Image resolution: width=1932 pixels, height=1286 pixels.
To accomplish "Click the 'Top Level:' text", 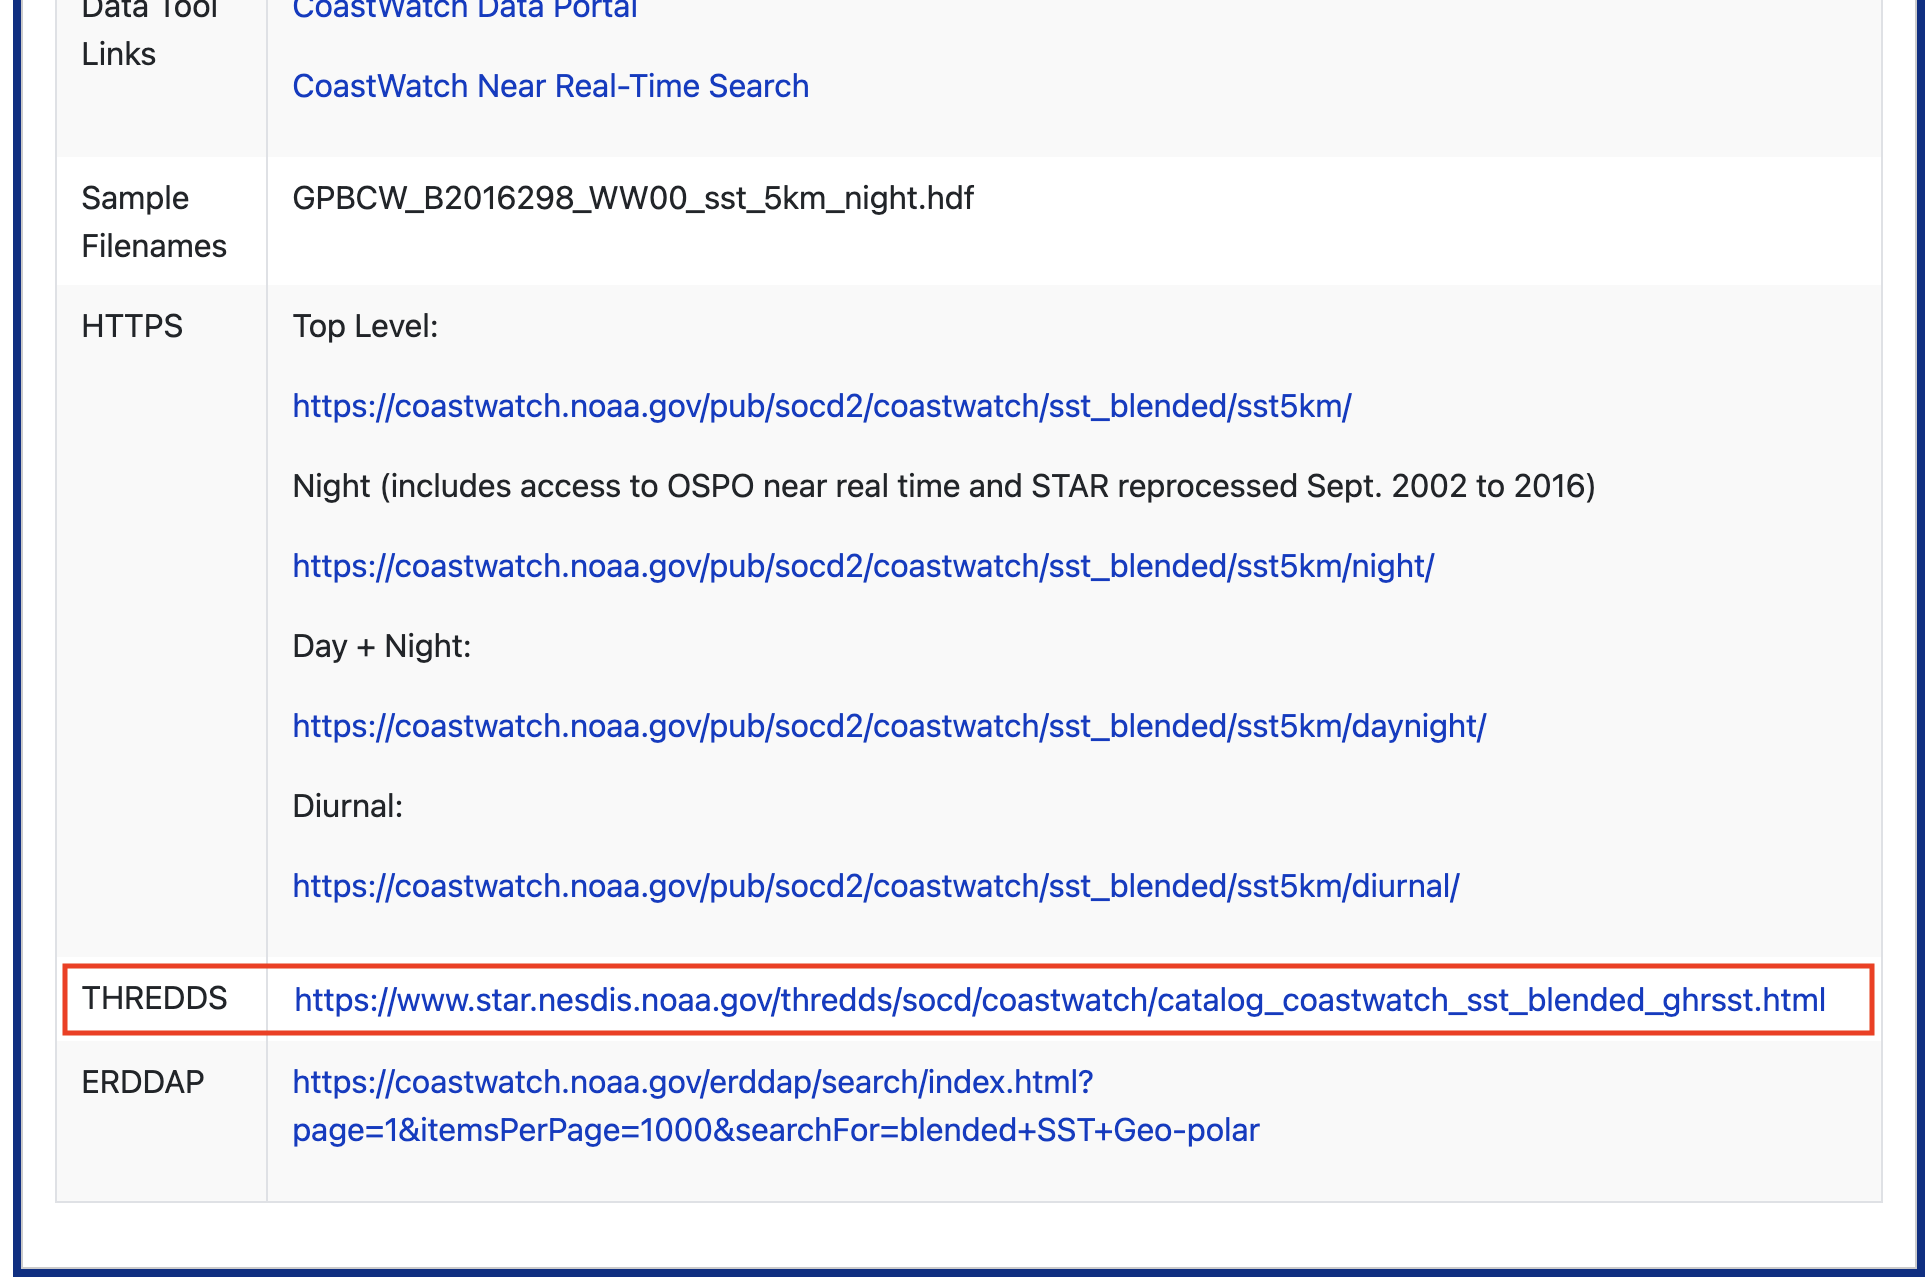I will pos(365,326).
